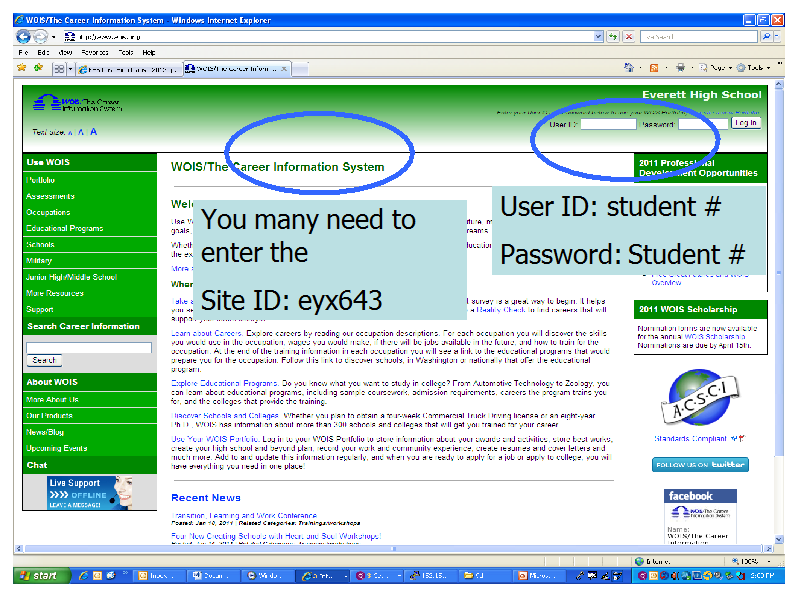Click the career search text box
Screen dimensions: 800x600
(x=89, y=347)
